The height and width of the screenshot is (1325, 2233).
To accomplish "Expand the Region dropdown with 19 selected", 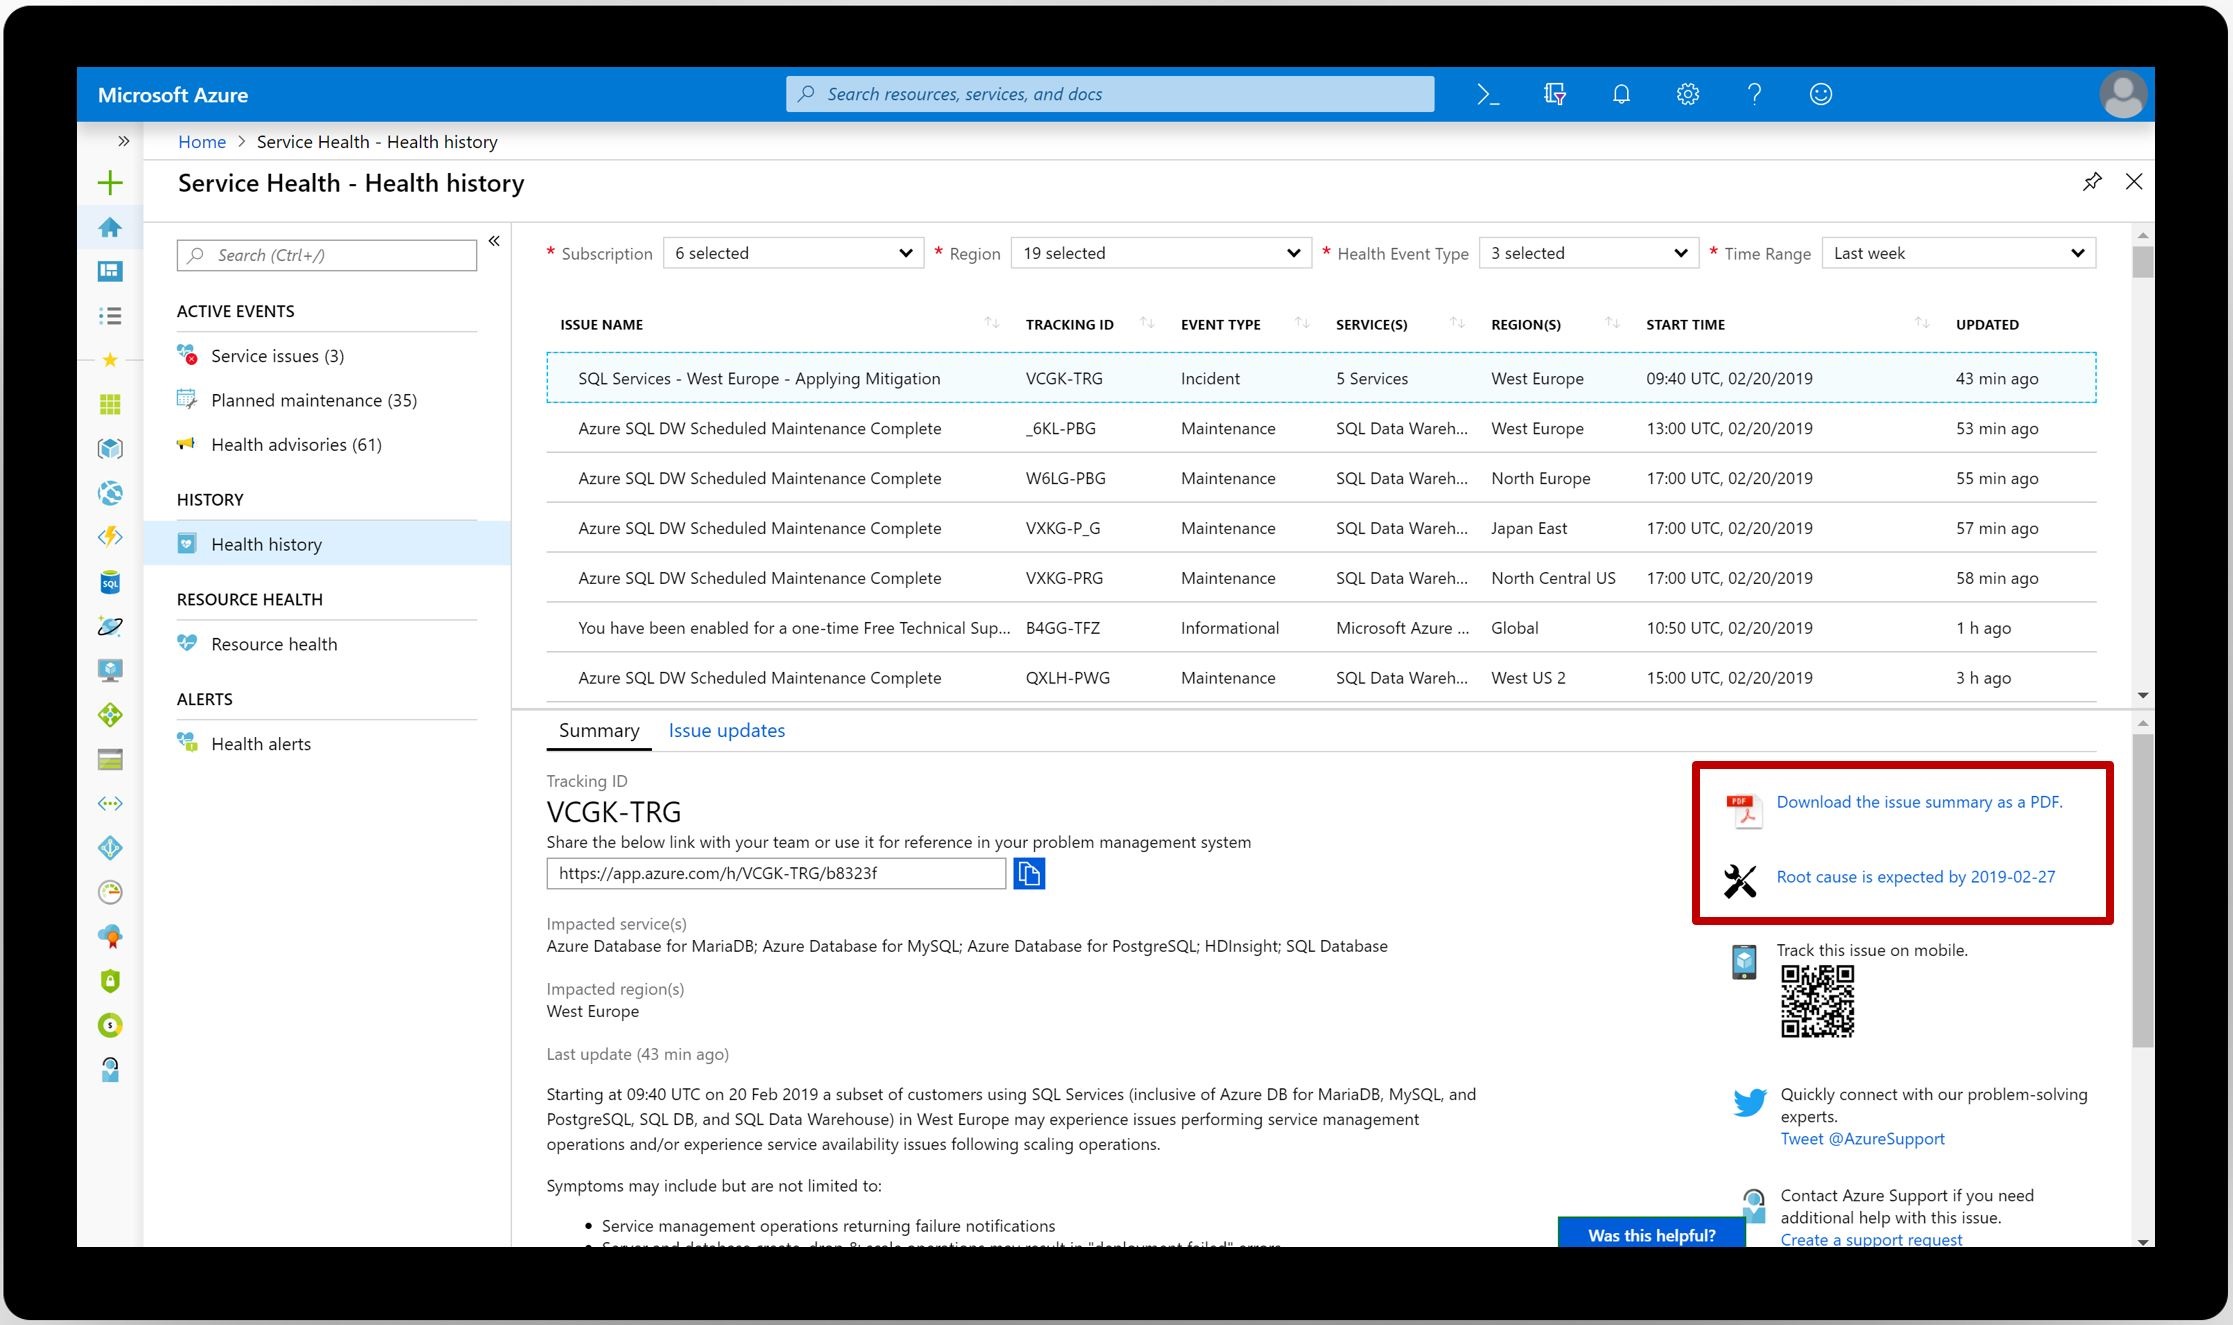I will [1160, 253].
